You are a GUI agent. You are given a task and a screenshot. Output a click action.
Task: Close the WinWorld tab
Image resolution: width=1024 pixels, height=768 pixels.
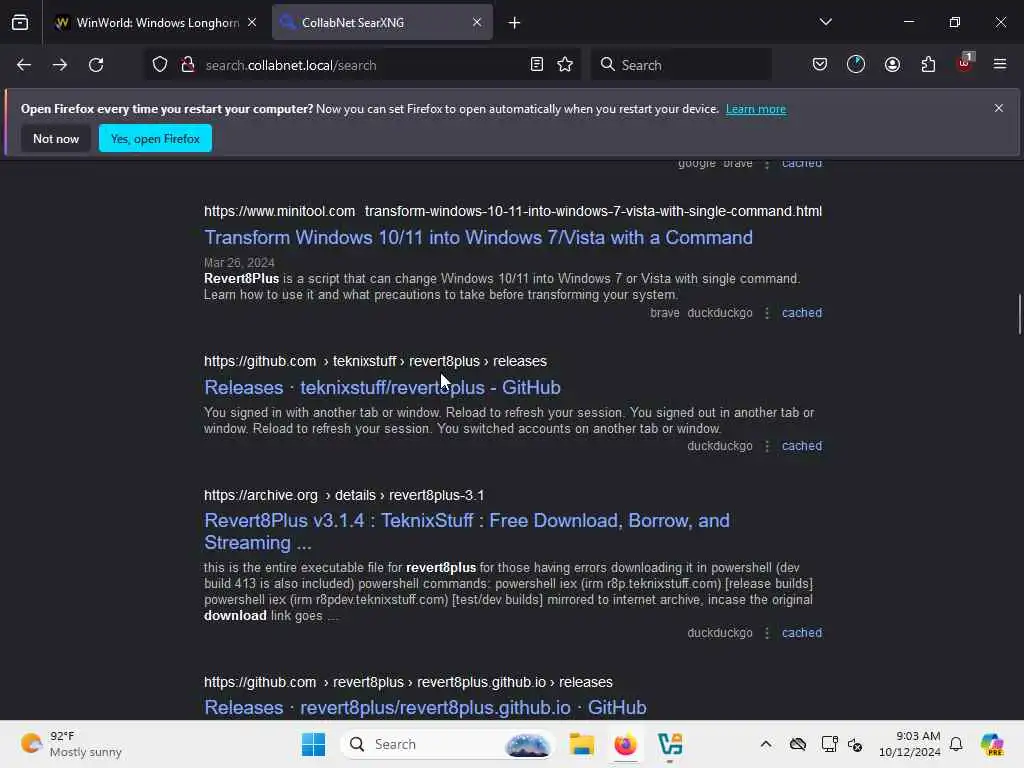tap(252, 22)
